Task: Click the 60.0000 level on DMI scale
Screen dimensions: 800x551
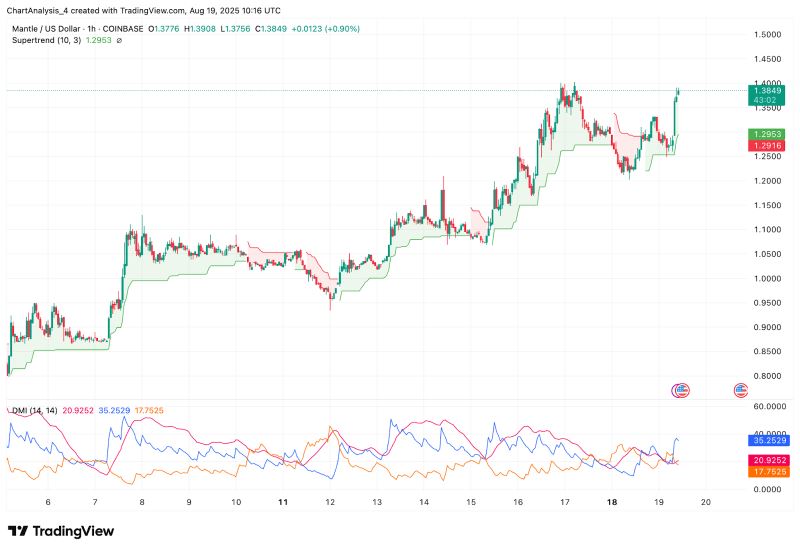Action: 768,407
